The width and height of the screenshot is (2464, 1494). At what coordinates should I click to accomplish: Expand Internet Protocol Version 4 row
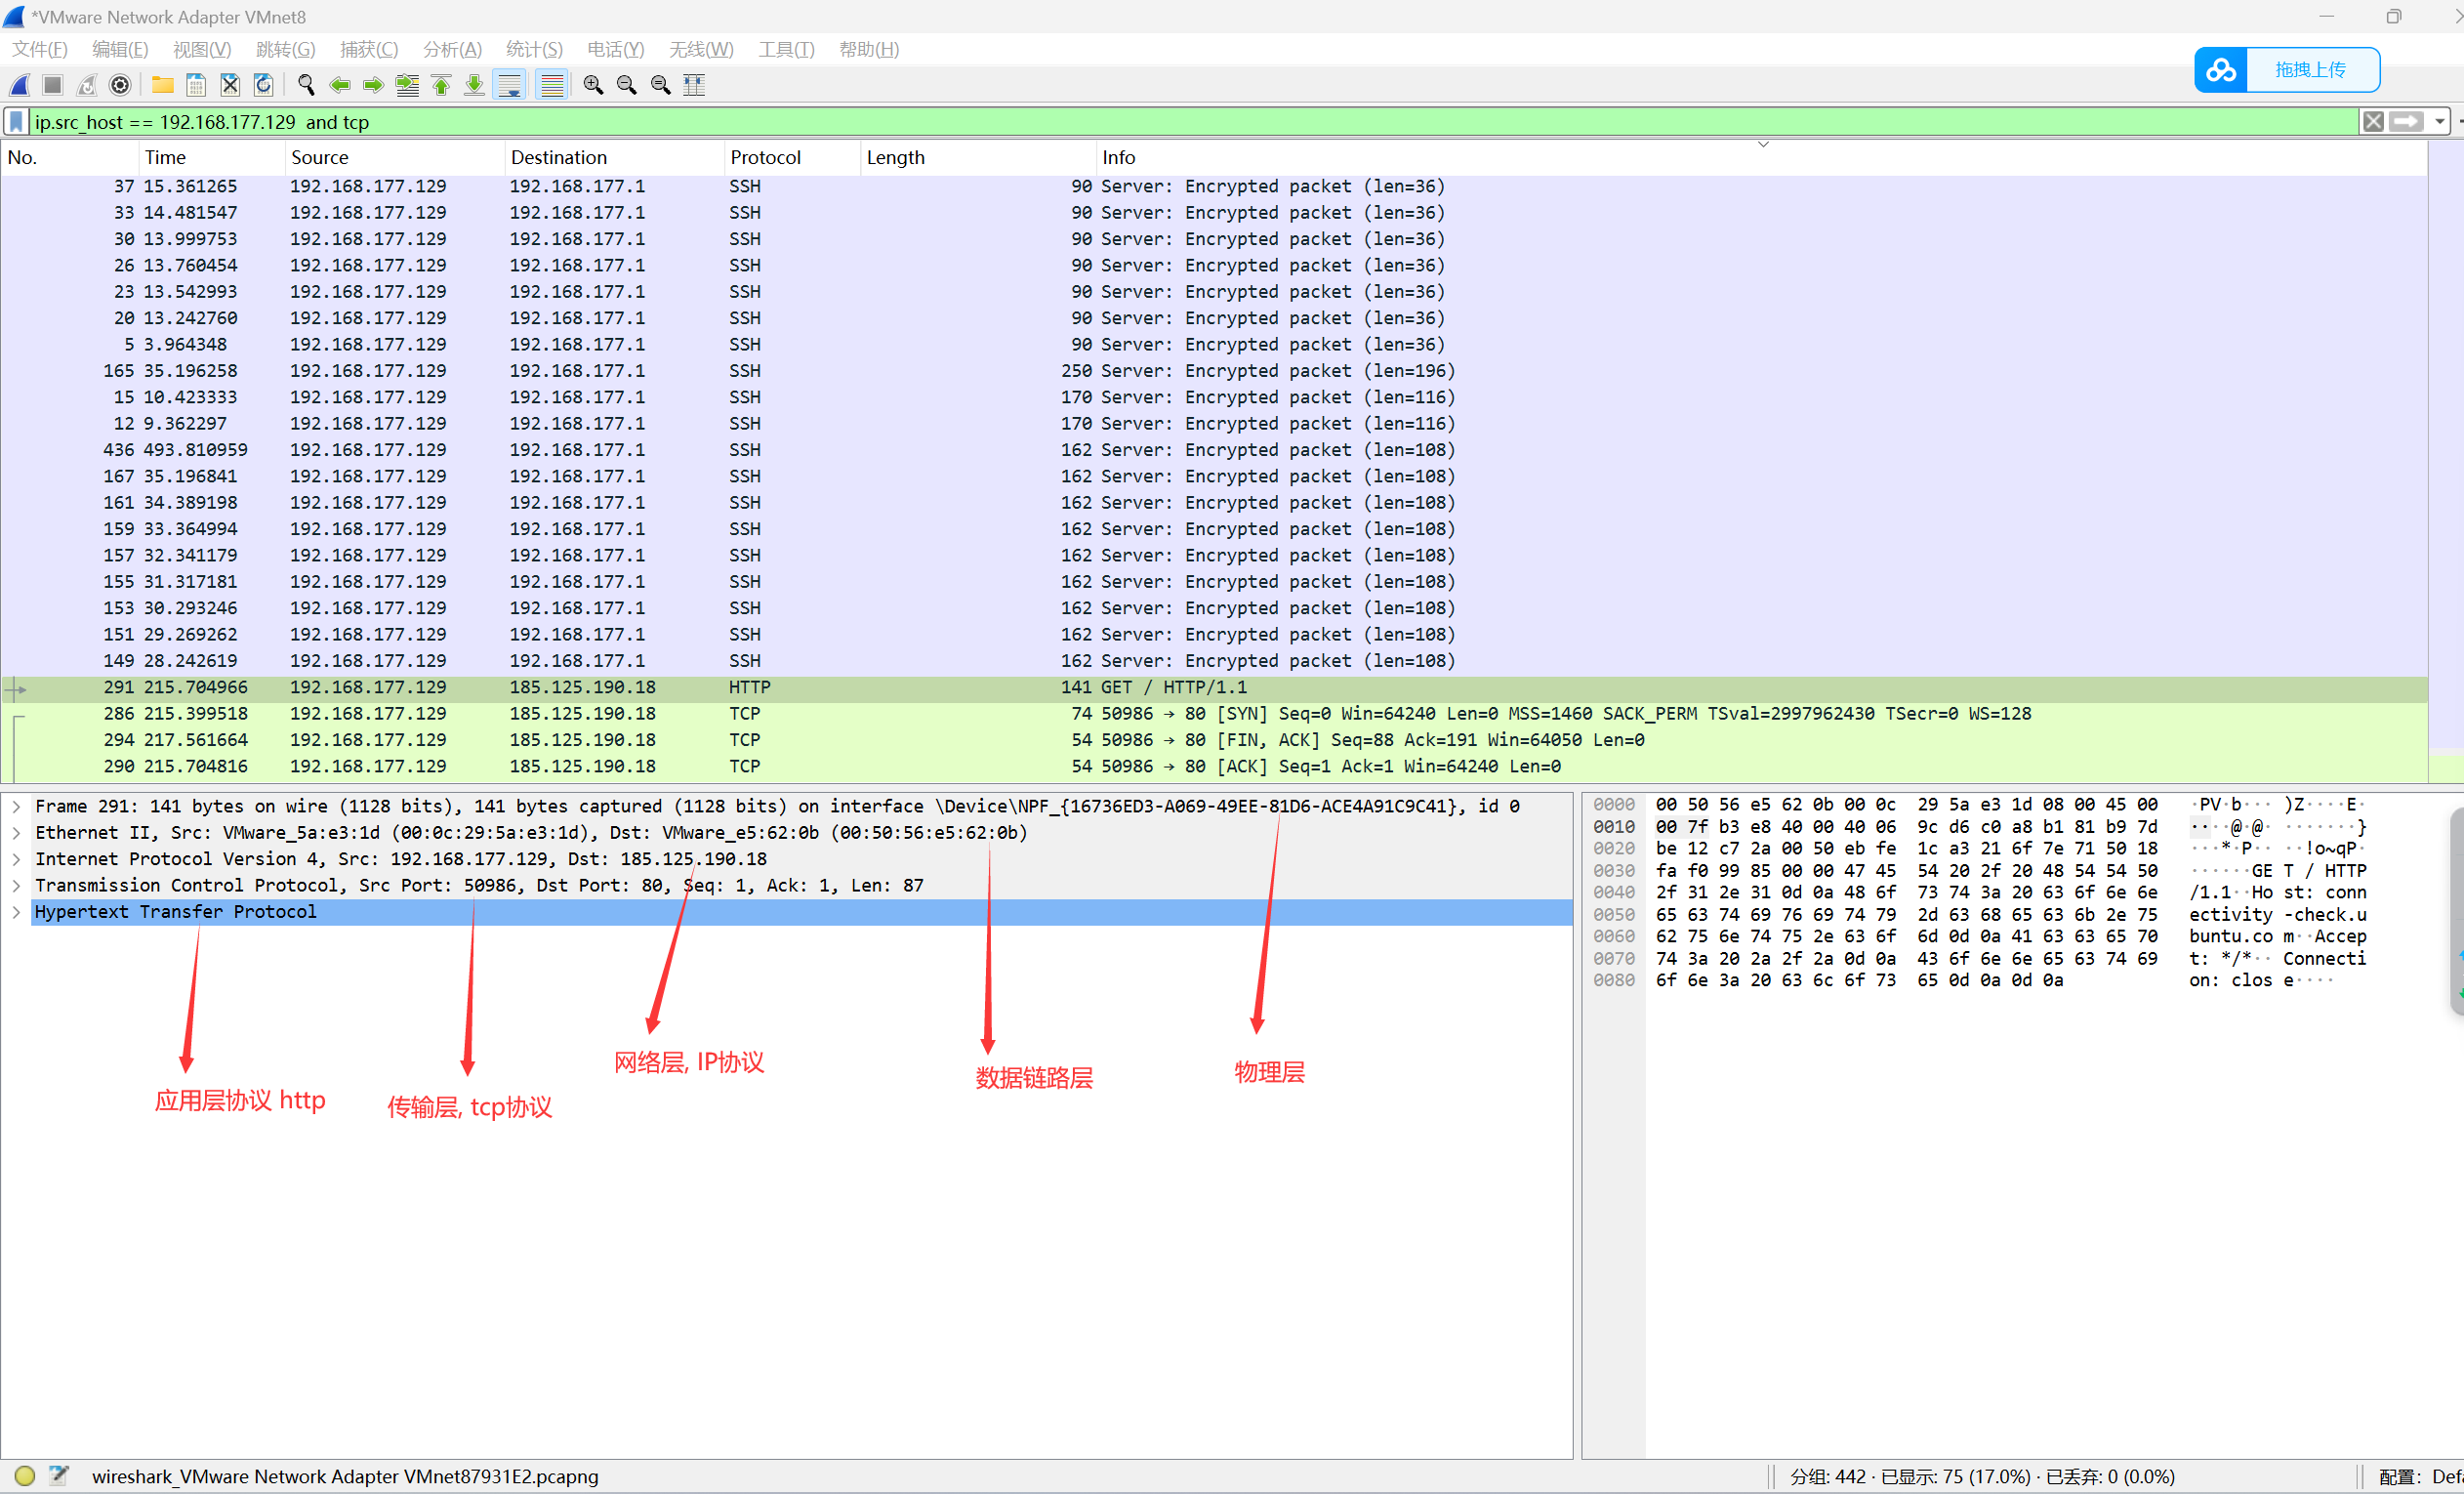coord(17,859)
